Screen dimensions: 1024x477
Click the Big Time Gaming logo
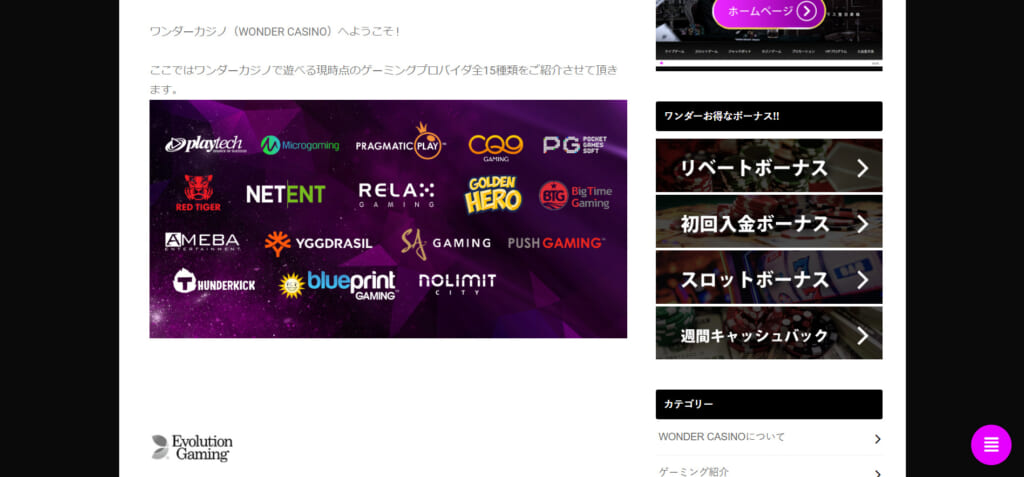575,195
